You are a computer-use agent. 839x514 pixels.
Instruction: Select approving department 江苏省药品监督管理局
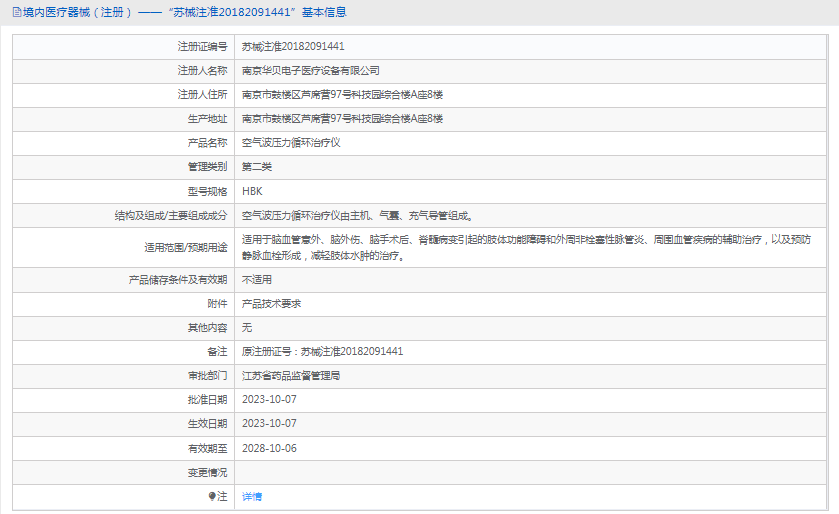(291, 375)
